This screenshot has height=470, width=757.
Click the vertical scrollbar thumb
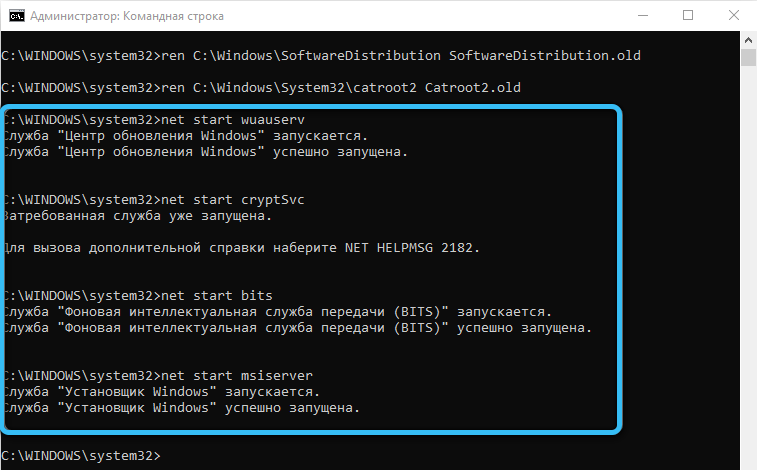point(748,57)
